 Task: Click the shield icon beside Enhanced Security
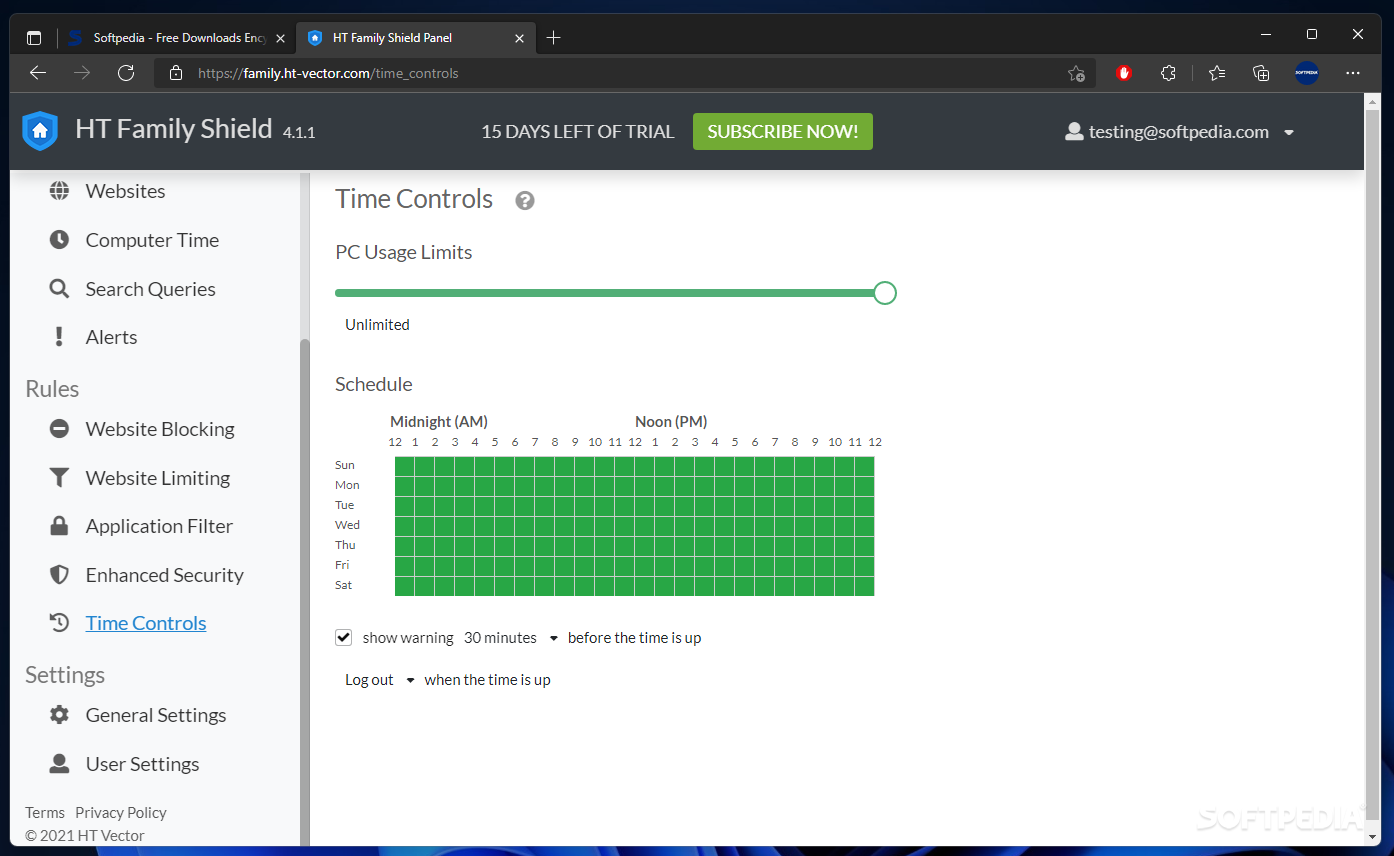click(x=60, y=575)
